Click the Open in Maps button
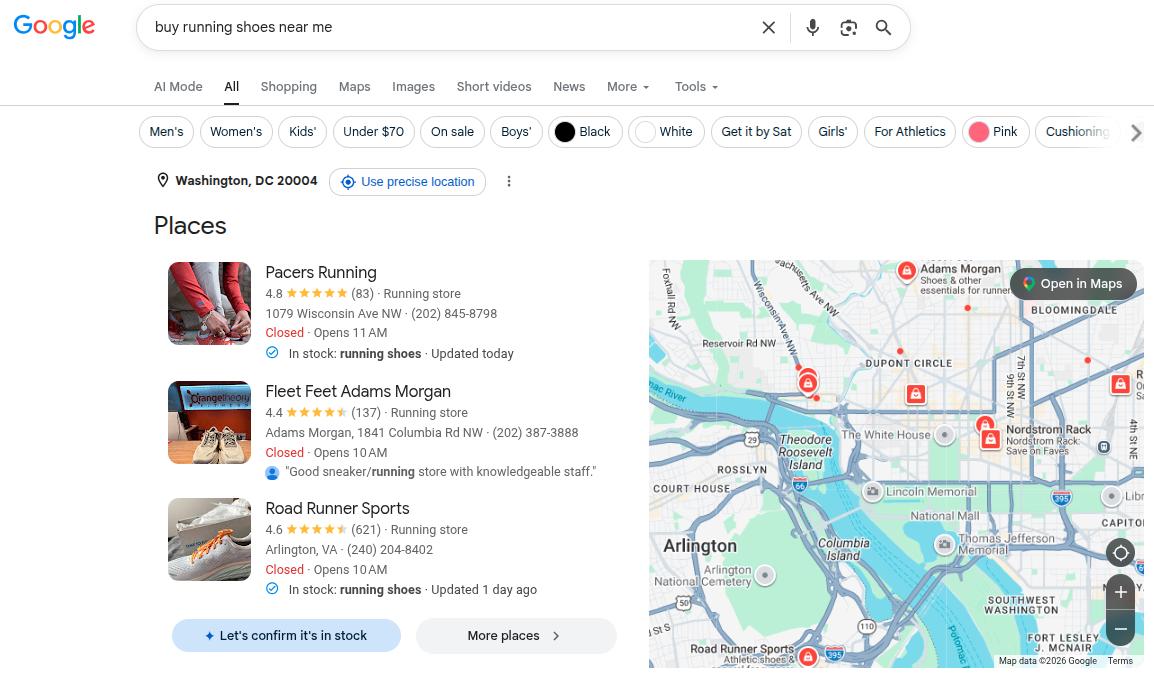The image size is (1154, 683). tap(1073, 283)
